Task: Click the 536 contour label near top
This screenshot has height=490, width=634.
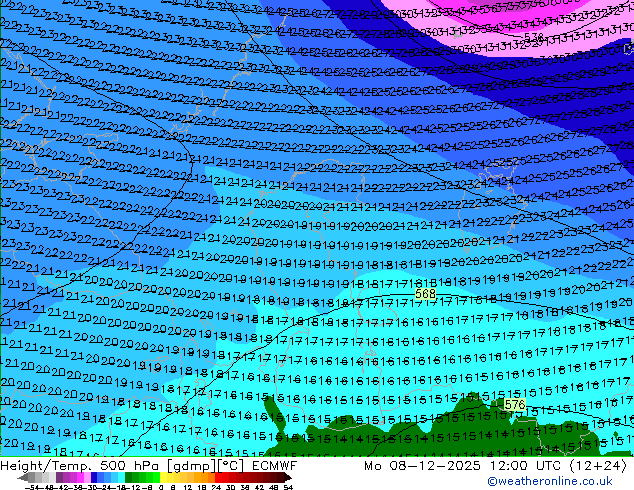Action: 534,37
